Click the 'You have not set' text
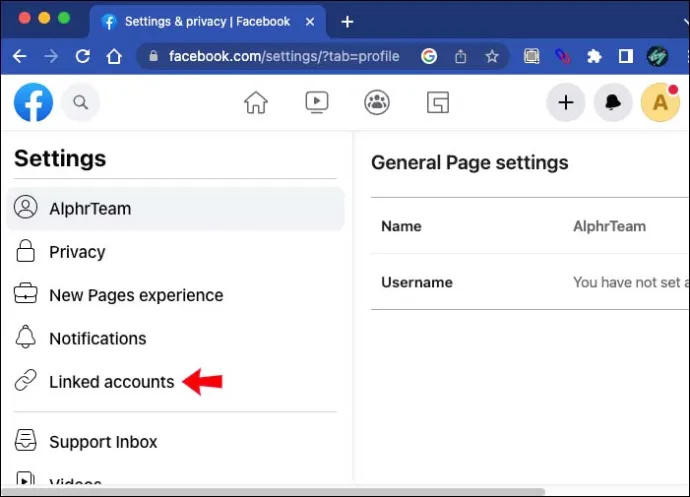Screen dimensions: 690x497 tap(631, 282)
